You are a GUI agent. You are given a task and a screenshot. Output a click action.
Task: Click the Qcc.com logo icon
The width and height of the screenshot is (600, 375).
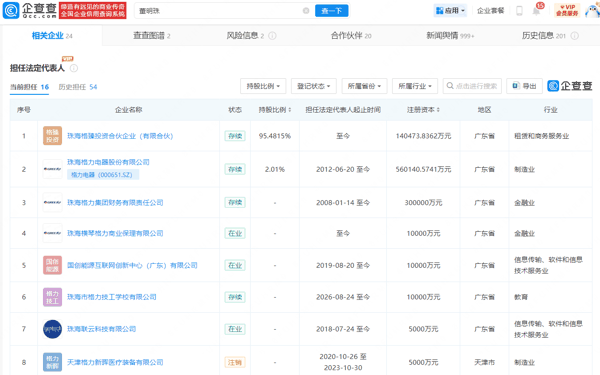10,10
